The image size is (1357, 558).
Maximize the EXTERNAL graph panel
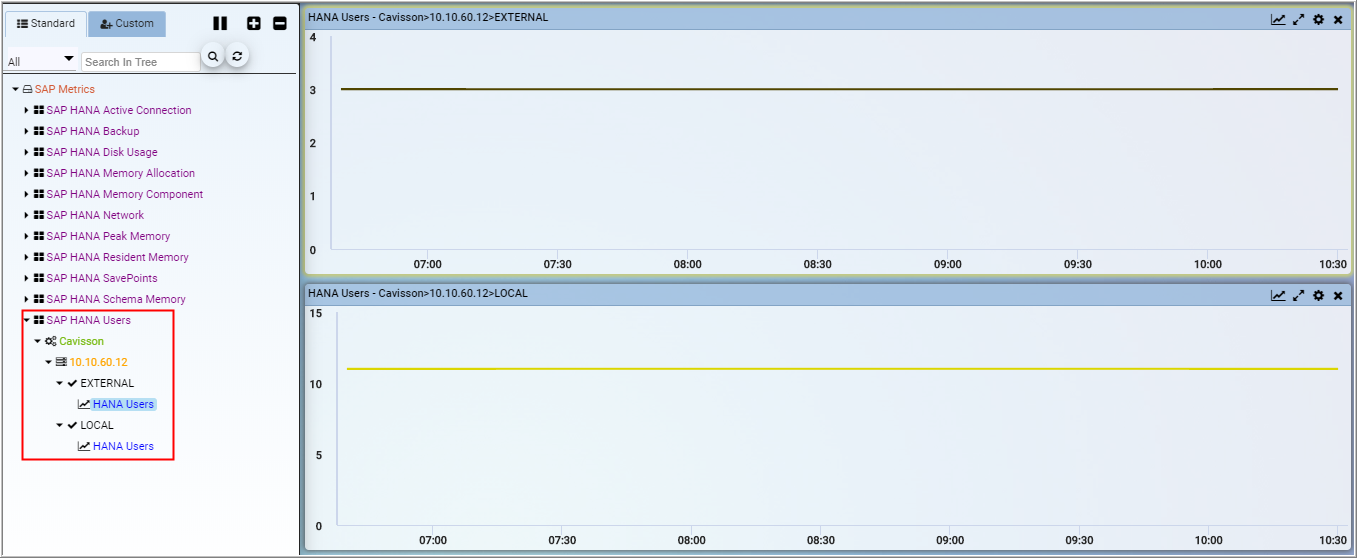tap(1299, 19)
